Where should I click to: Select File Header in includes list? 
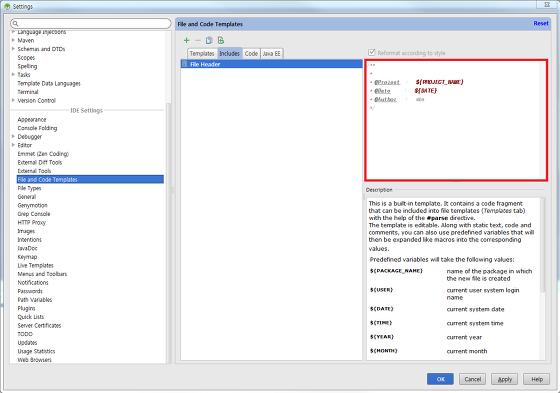[271, 64]
